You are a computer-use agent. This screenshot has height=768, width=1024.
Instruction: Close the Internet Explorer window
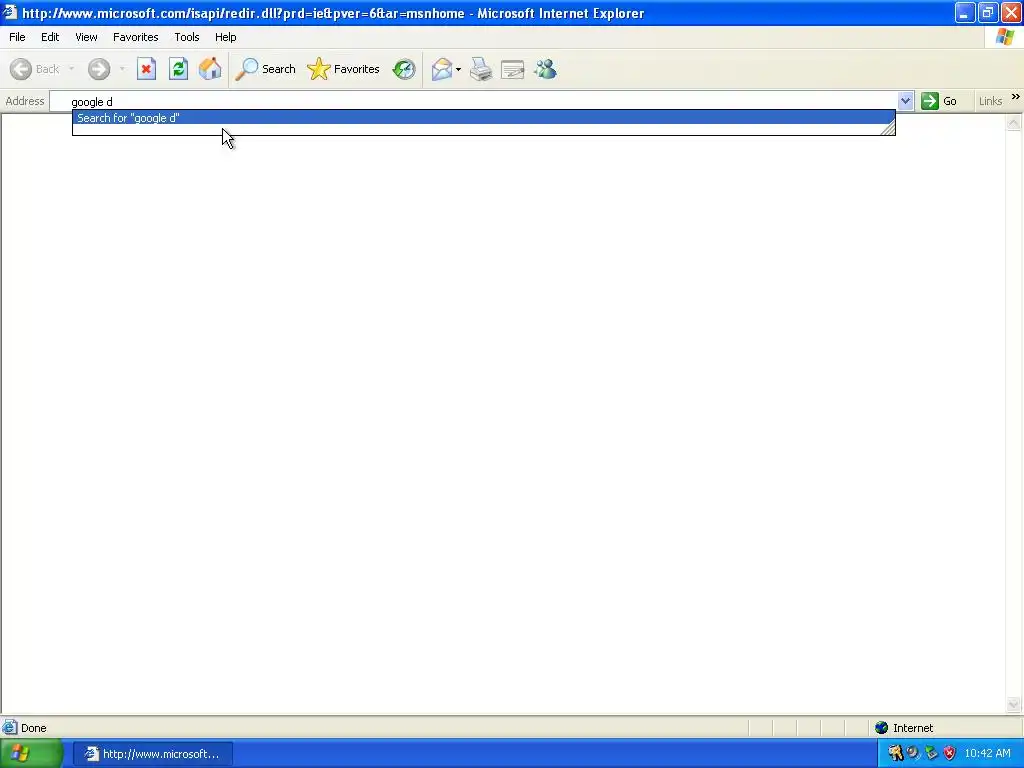pos(1011,12)
